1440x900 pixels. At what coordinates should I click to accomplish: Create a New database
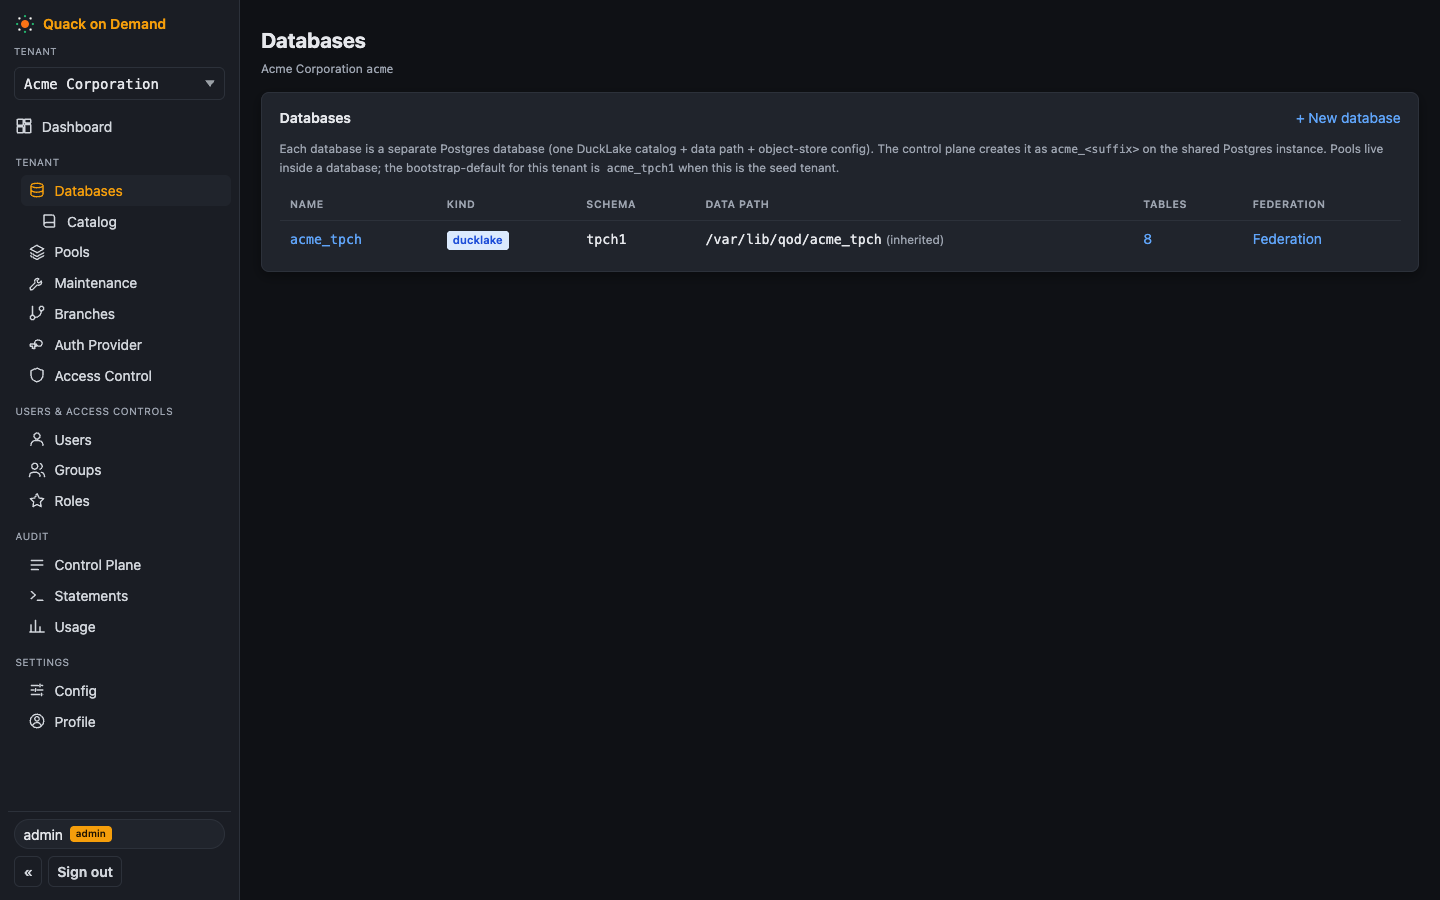[1348, 118]
